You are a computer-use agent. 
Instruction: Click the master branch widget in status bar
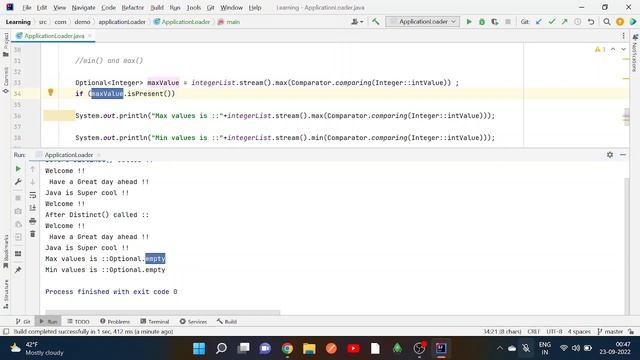[x=610, y=331]
